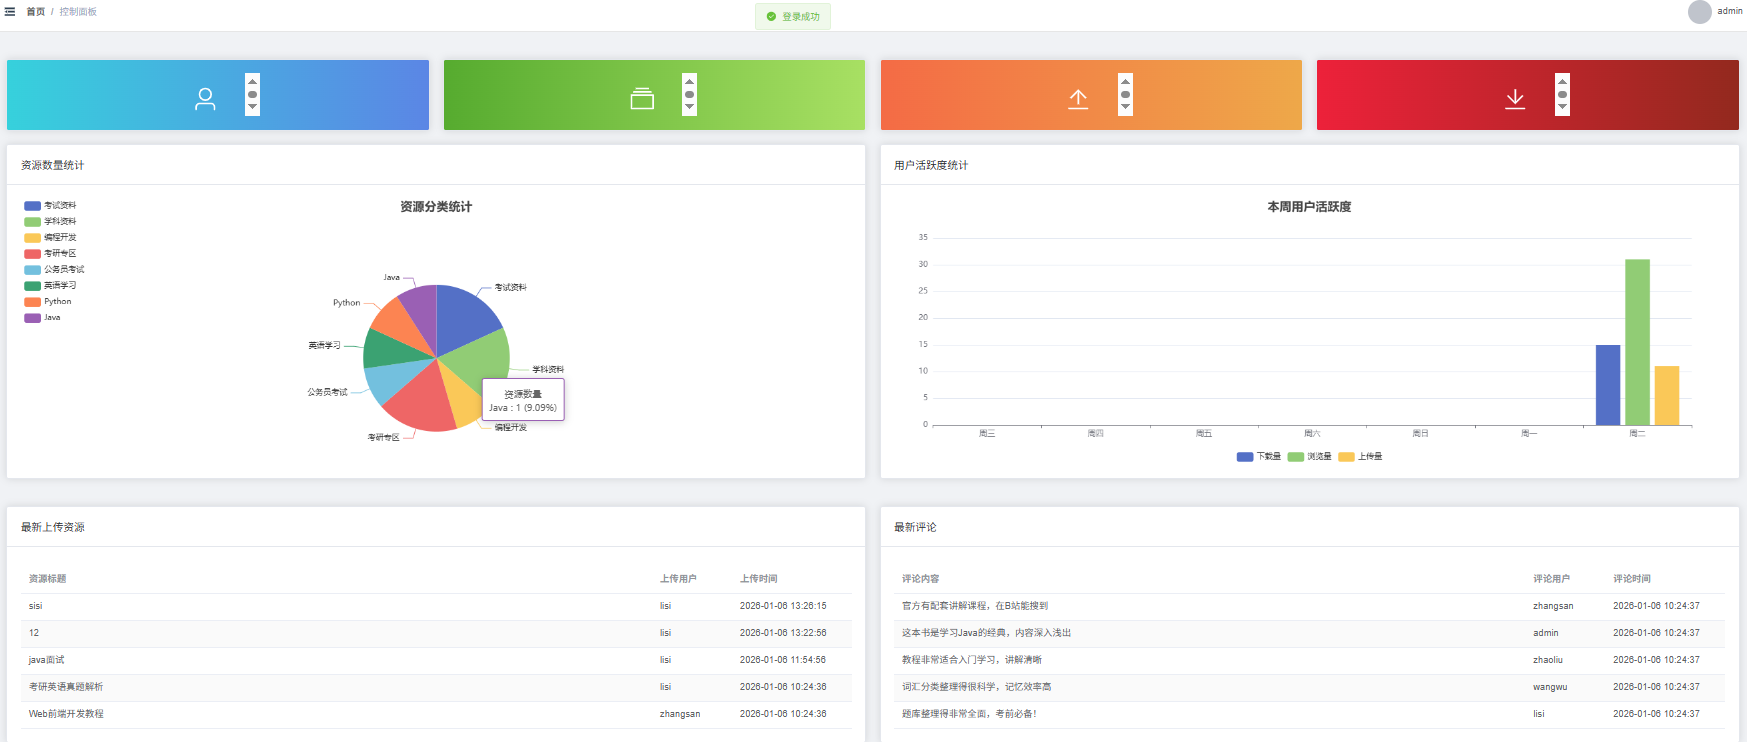Click the up arrow on red card scroller
Image resolution: width=1747 pixels, height=742 pixels.
click(1562, 82)
